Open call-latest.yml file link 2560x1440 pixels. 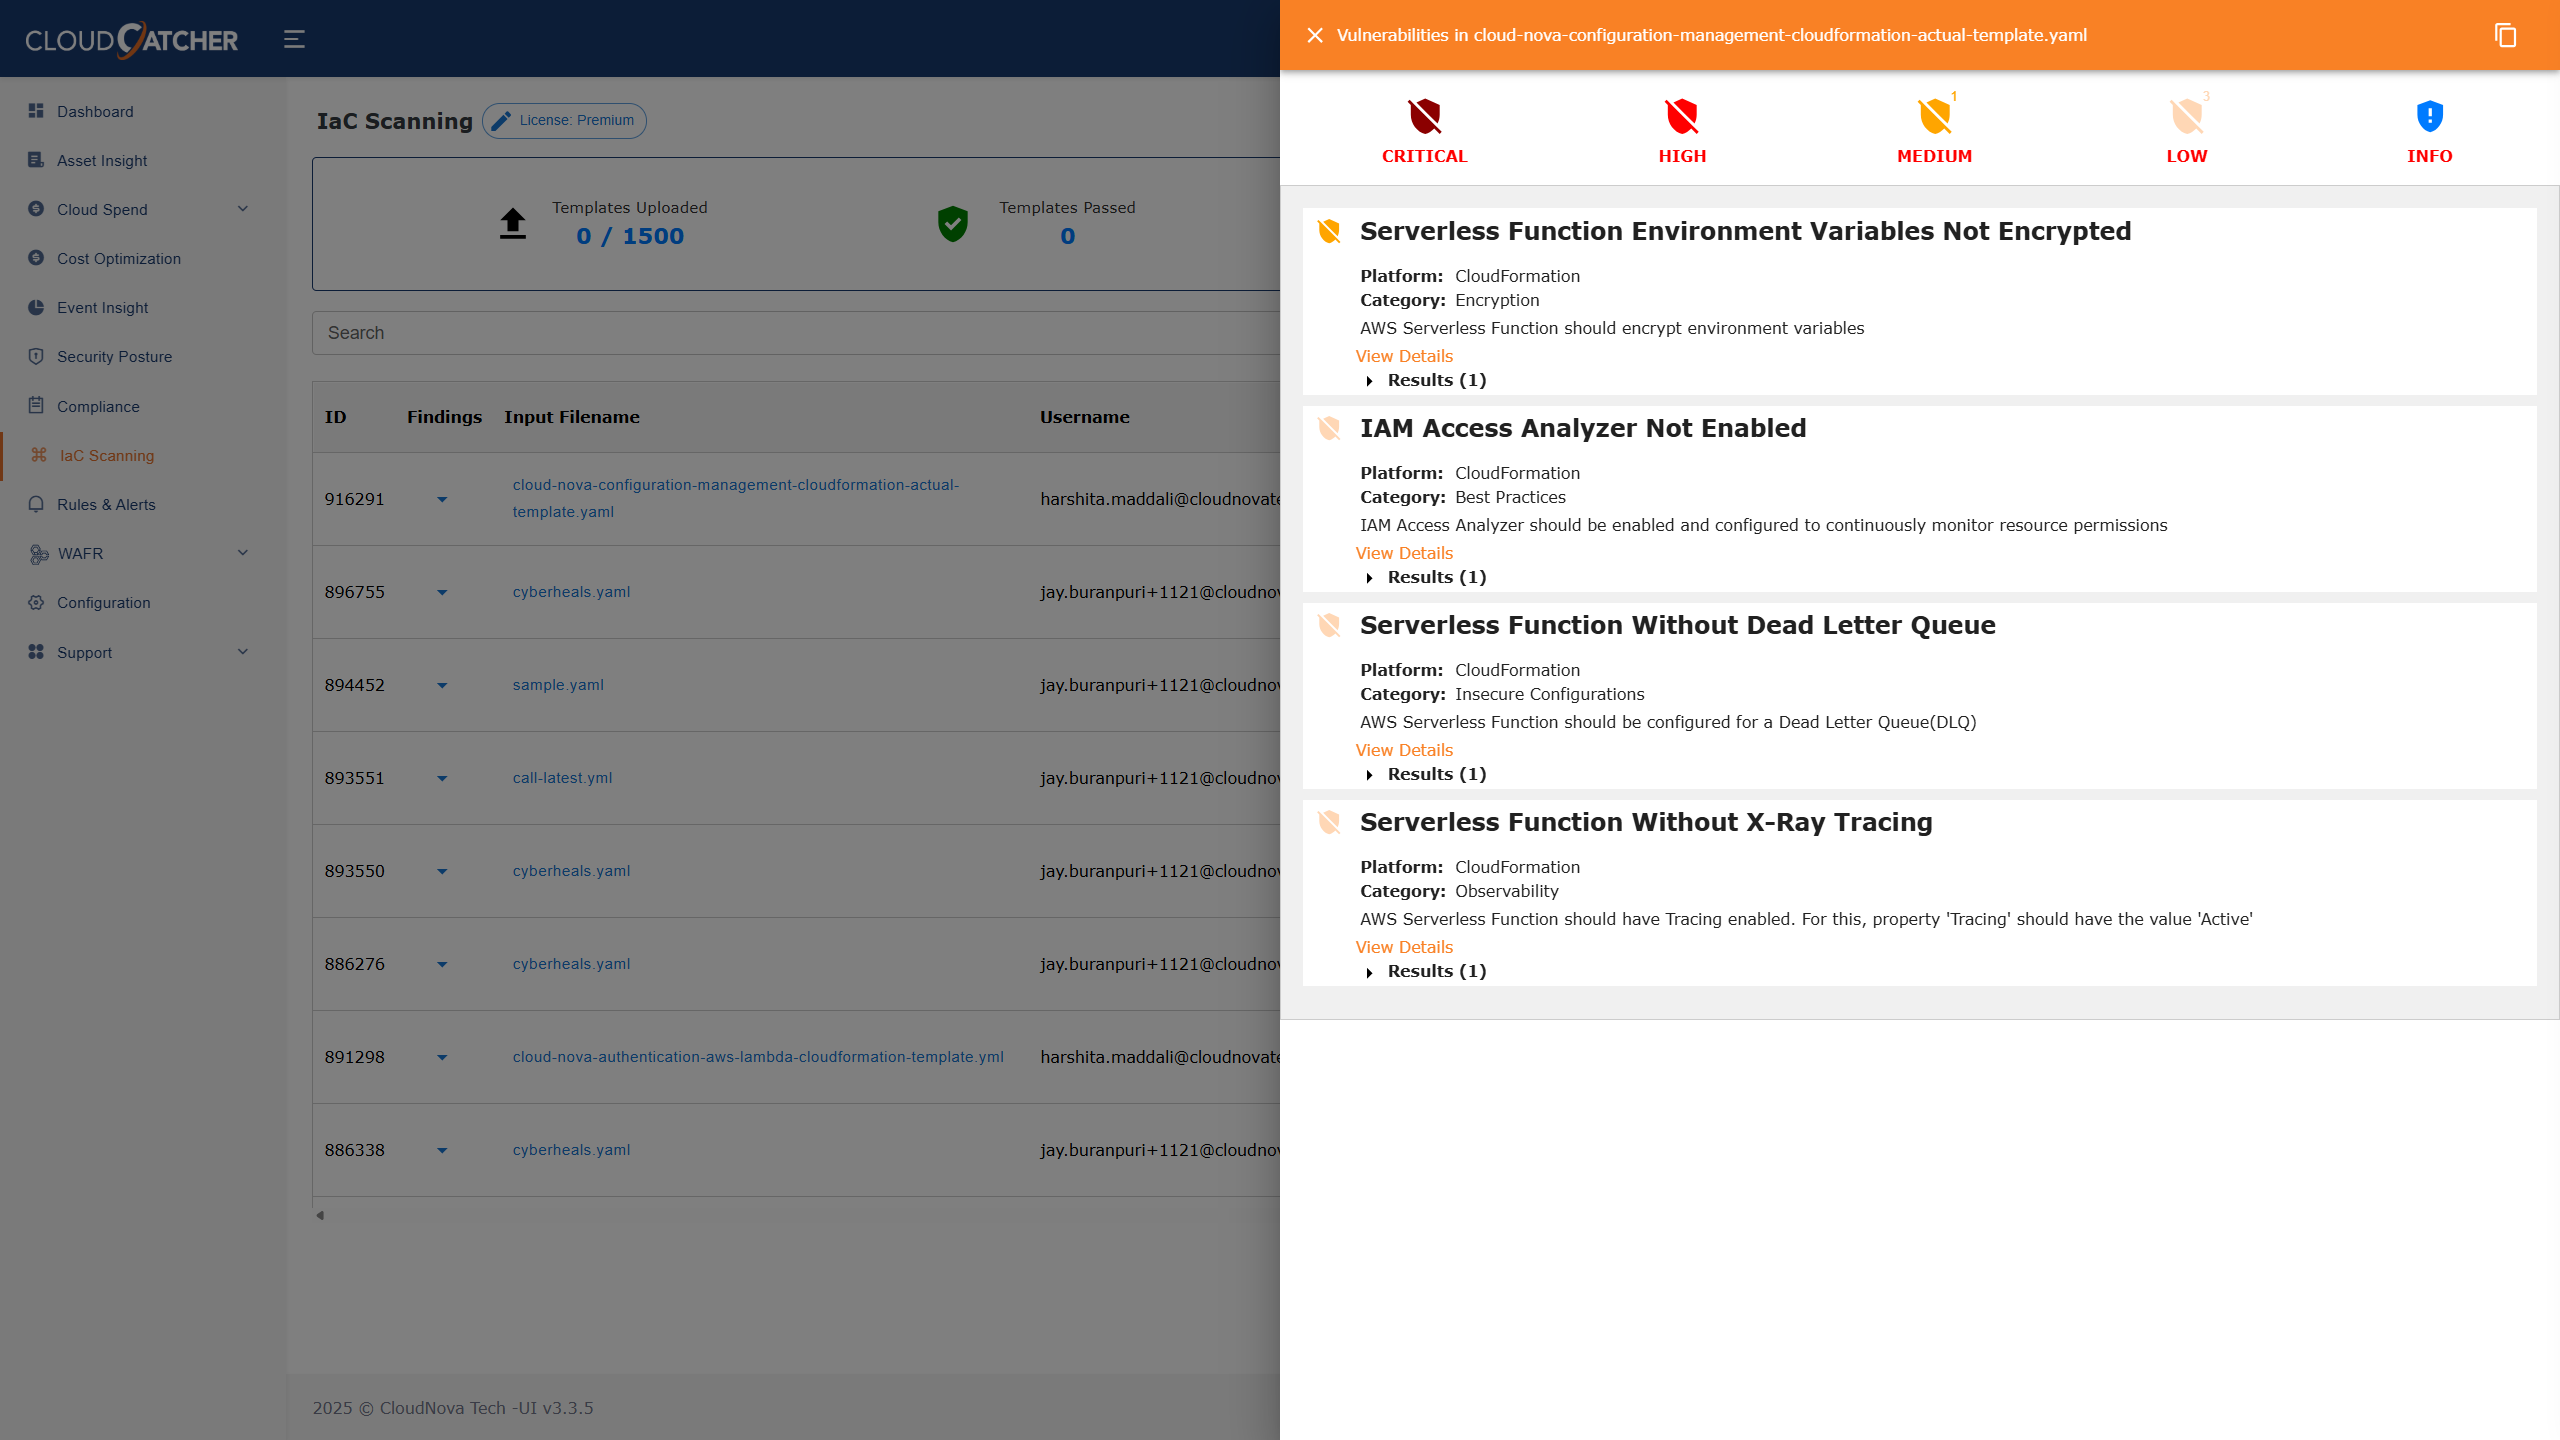pyautogui.click(x=562, y=778)
